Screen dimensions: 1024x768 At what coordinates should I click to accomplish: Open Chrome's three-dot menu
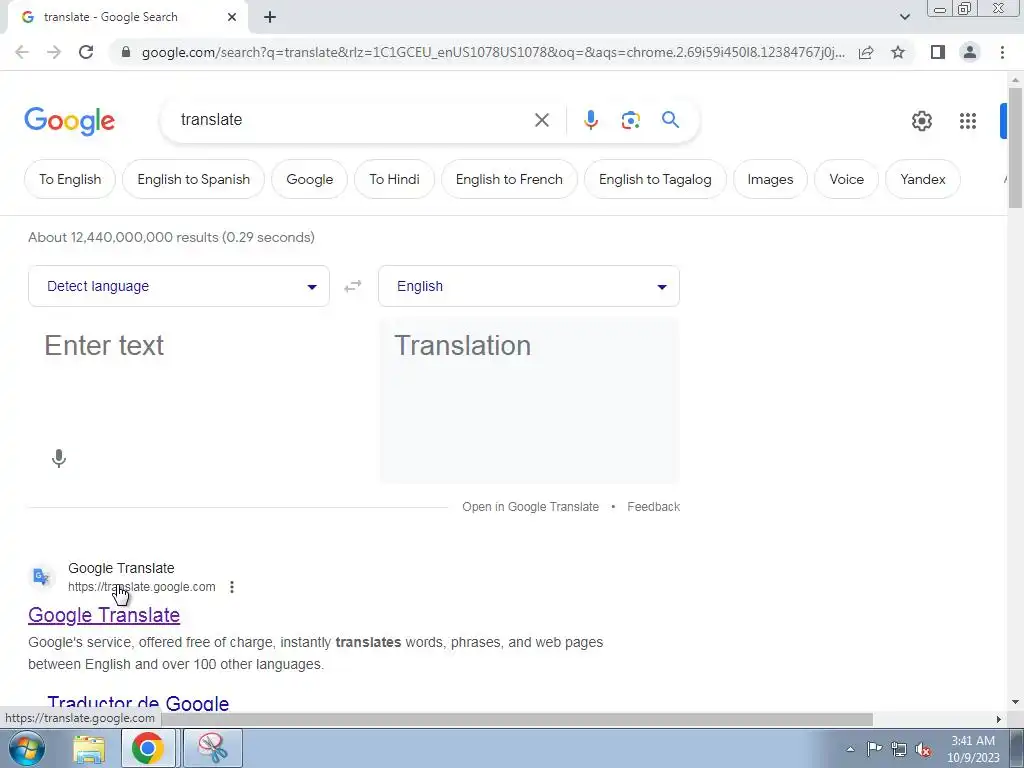(x=1002, y=52)
